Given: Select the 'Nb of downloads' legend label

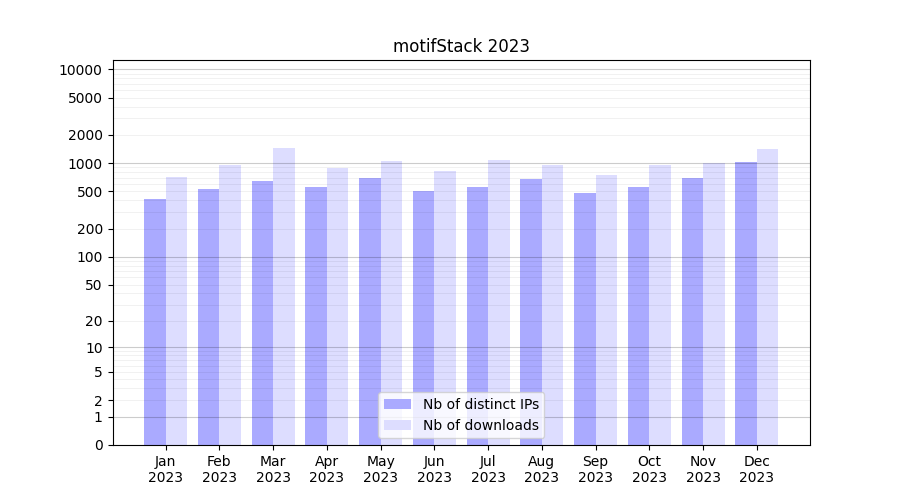Looking at the screenshot, I should 480,425.
